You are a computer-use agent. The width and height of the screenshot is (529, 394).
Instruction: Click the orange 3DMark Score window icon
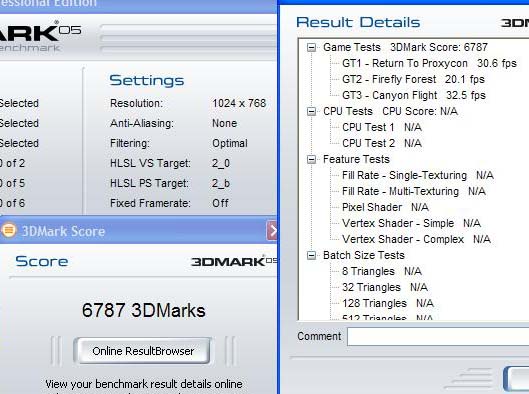pyautogui.click(x=8, y=230)
